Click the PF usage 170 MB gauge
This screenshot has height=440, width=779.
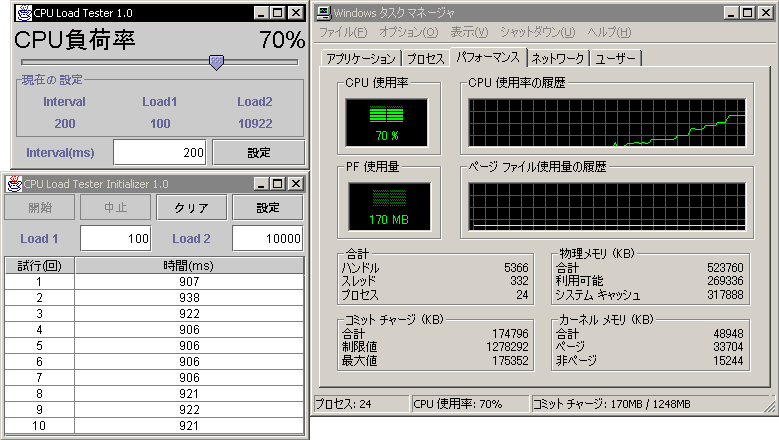click(x=389, y=206)
